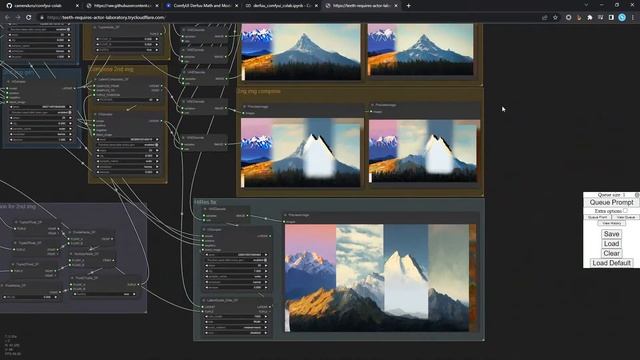Change sampler_name in the leftmost blue-group KSampler
Screen dimensions: 640x360
[x=40, y=129]
